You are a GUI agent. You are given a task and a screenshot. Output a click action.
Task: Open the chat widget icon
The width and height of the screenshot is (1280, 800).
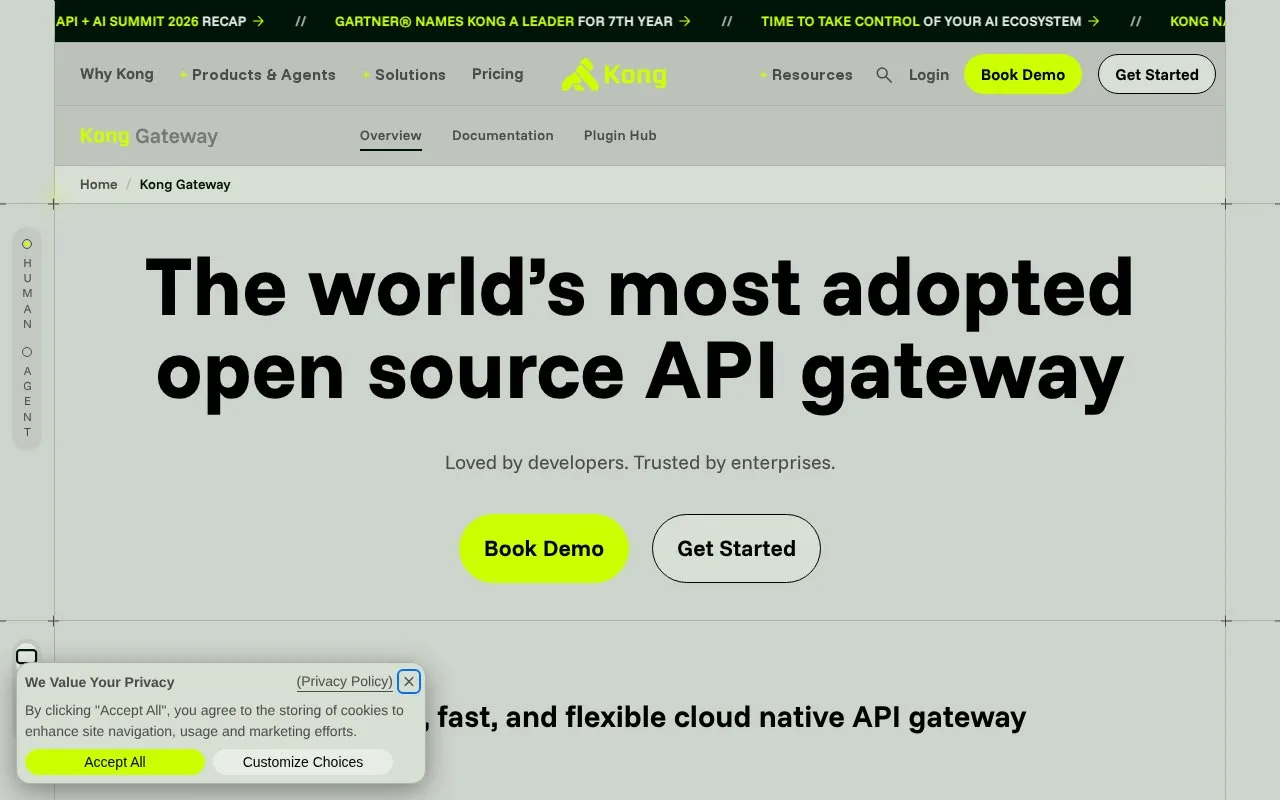tap(27, 656)
